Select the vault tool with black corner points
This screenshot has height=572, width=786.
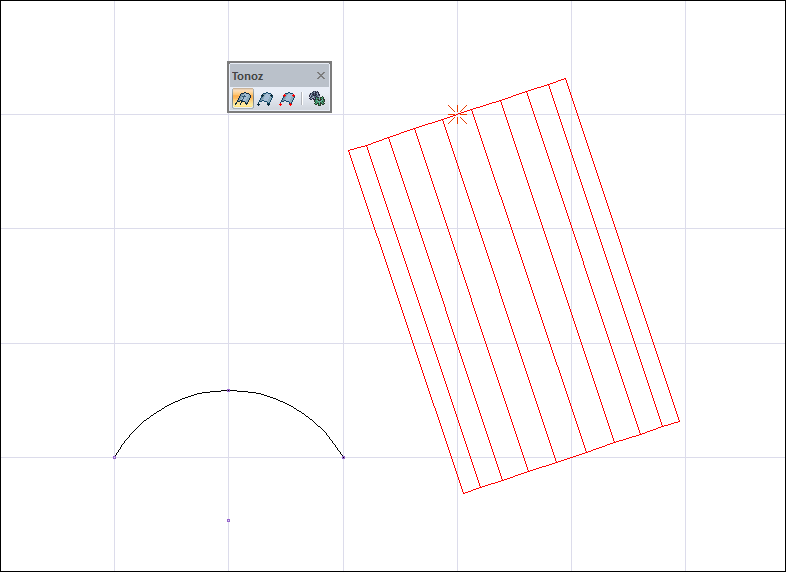(265, 99)
